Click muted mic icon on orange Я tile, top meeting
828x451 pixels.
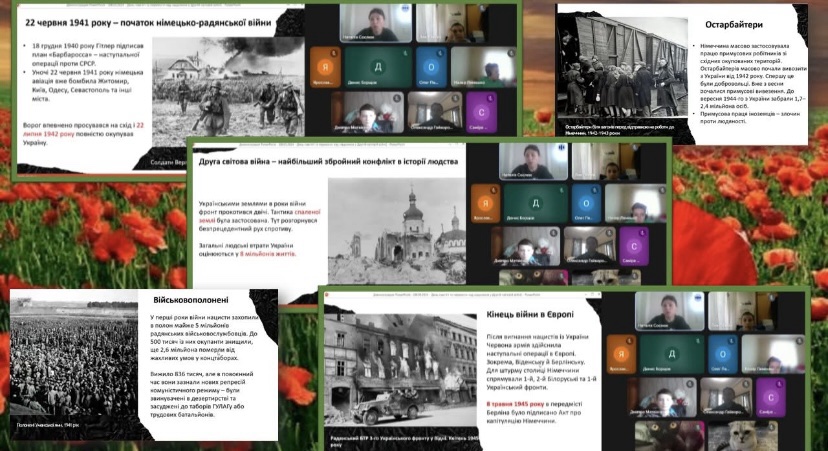tap(334, 53)
